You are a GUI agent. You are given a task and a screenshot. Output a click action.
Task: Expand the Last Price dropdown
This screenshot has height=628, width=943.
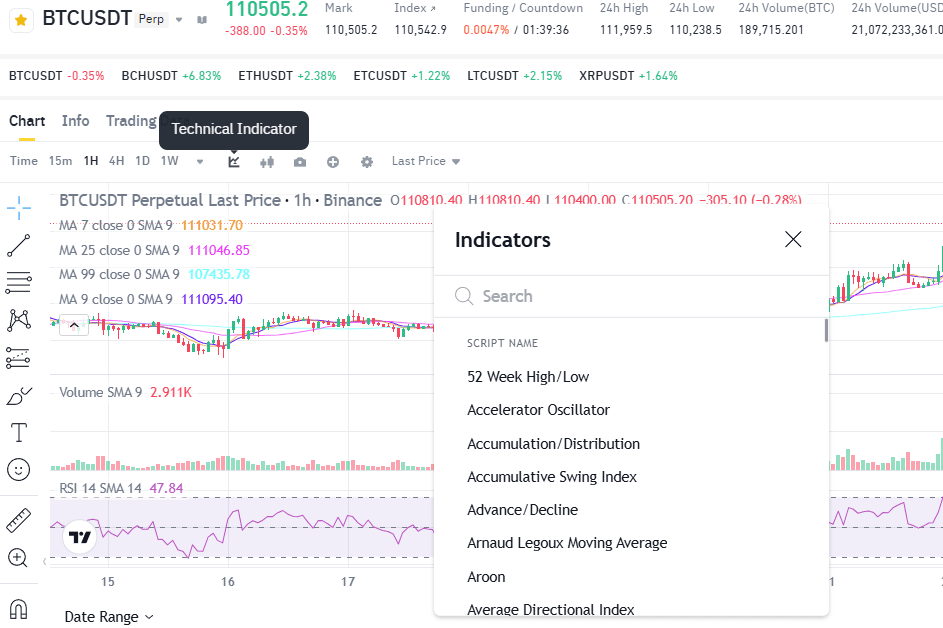pyautogui.click(x=426, y=161)
